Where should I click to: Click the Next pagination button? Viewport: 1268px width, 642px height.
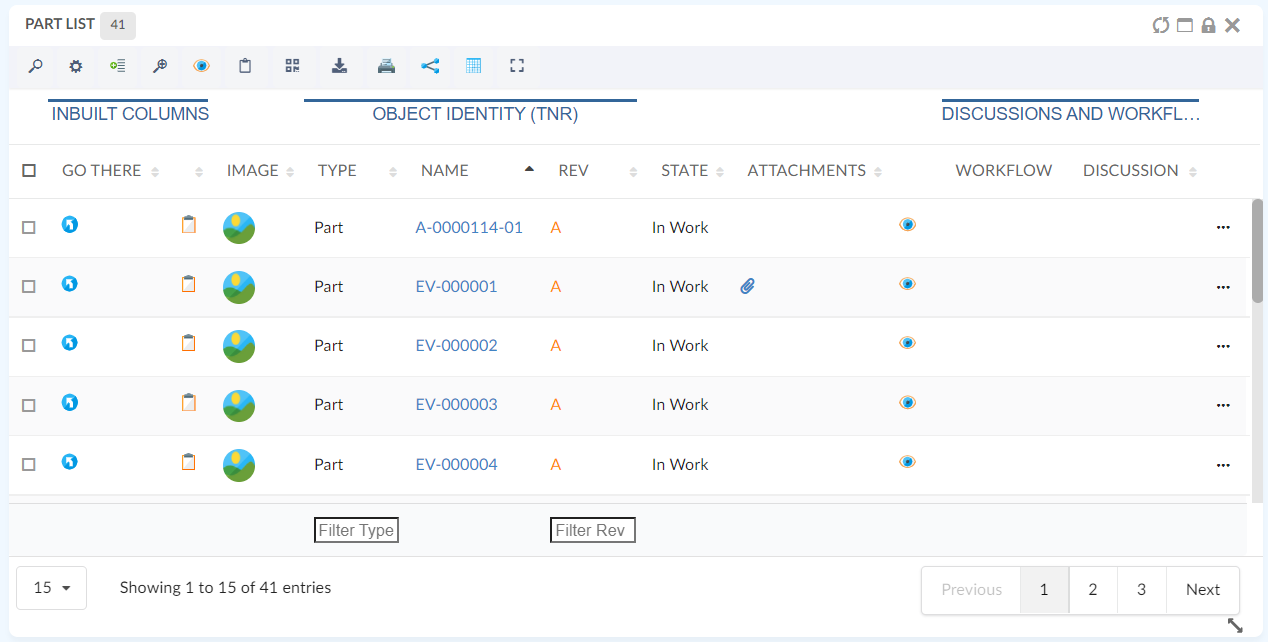click(x=1202, y=590)
